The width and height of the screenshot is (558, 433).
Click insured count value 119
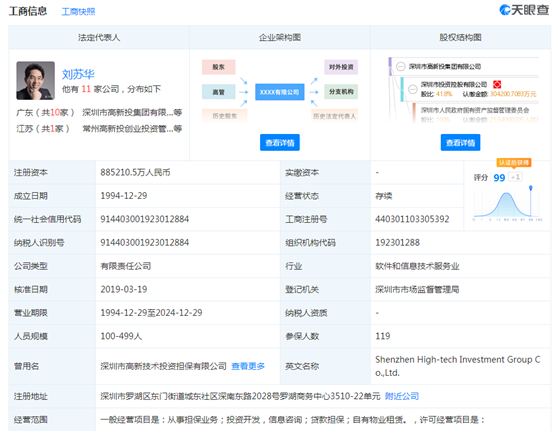point(383,336)
